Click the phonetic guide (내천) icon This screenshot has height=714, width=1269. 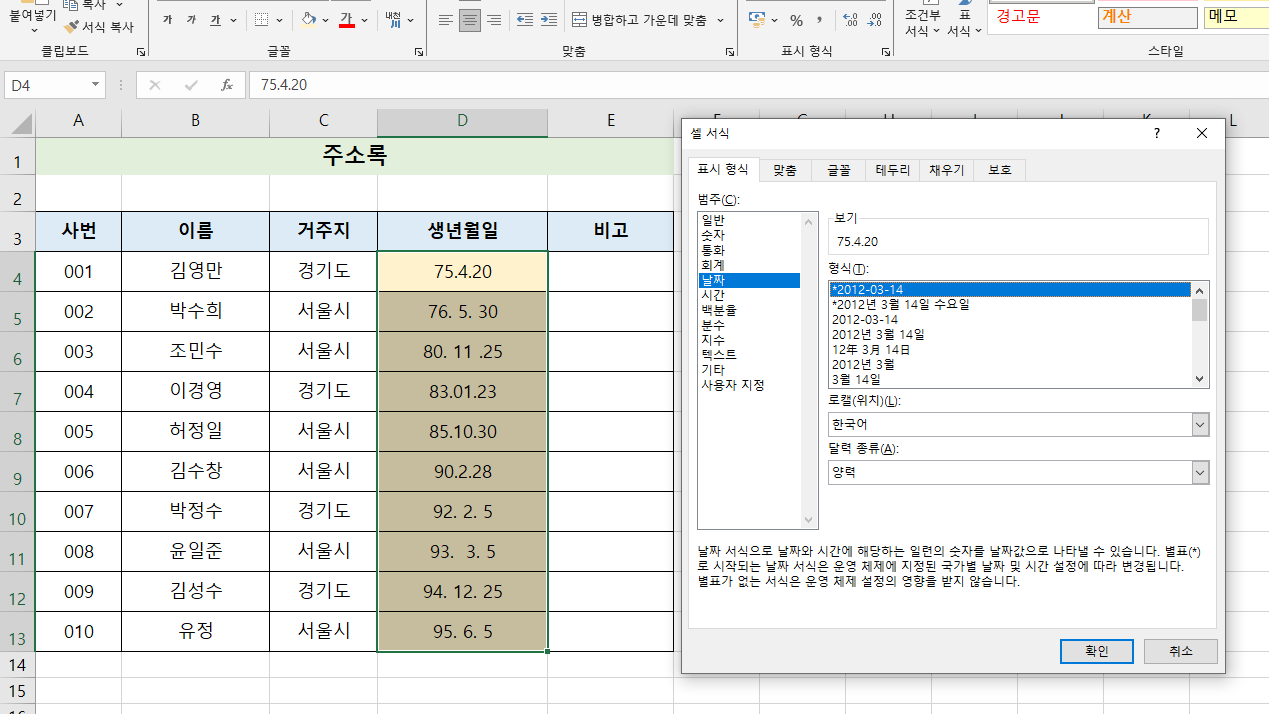pyautogui.click(x=392, y=19)
